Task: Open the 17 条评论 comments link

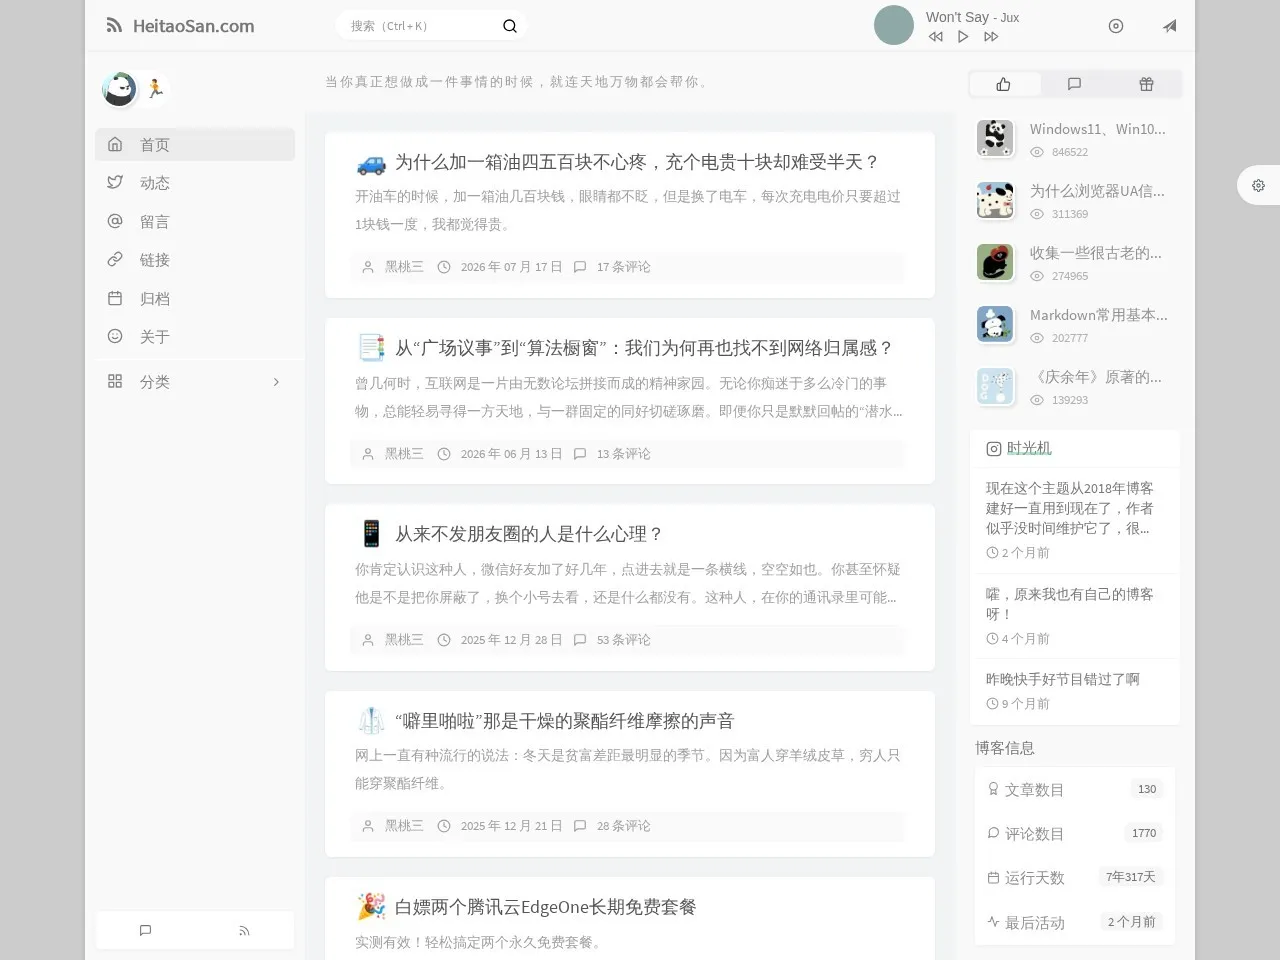Action: point(623,267)
